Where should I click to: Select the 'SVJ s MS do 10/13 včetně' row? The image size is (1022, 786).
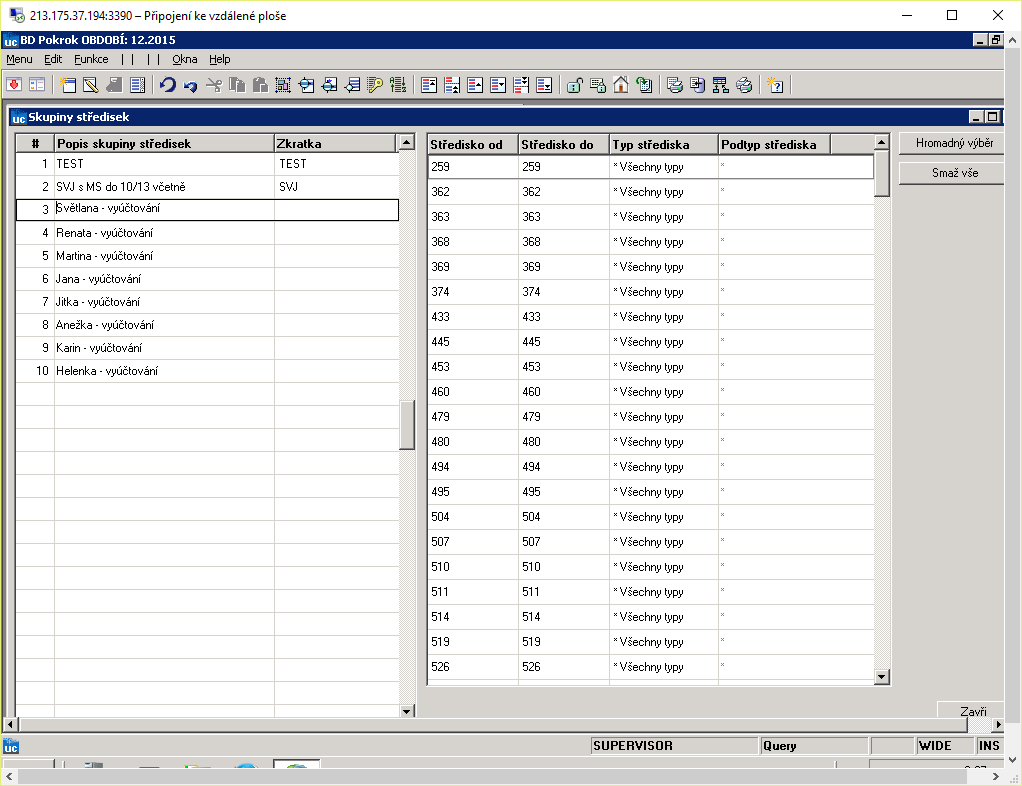[207, 187]
